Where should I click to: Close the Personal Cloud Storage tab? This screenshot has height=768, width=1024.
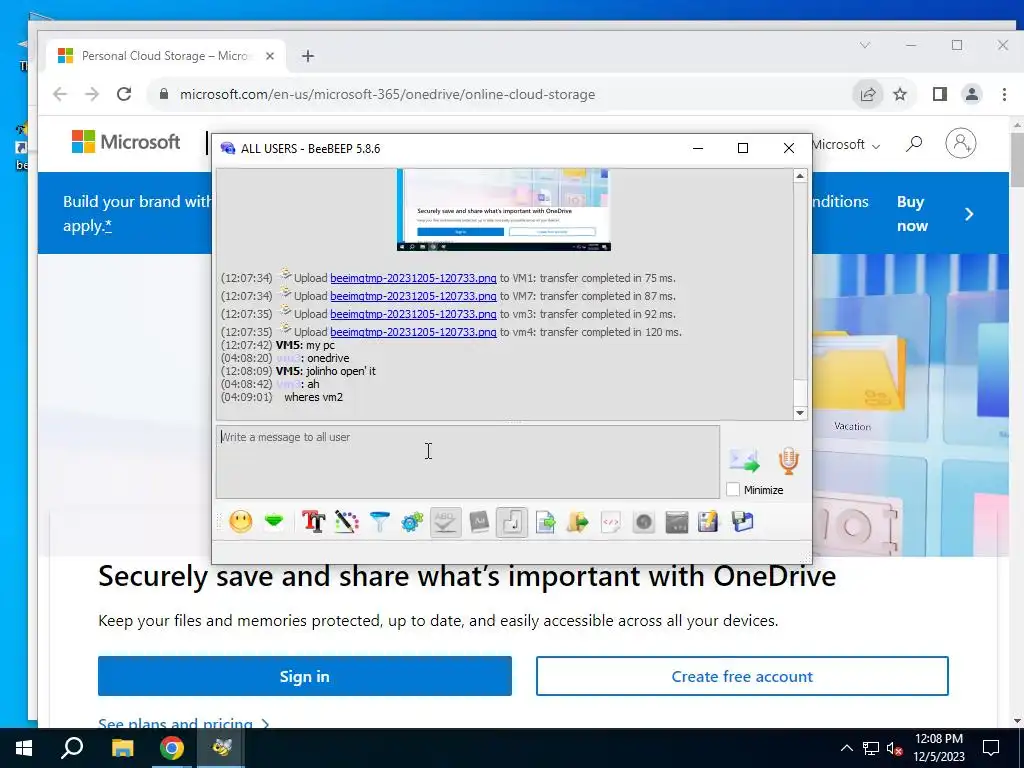pos(270,56)
